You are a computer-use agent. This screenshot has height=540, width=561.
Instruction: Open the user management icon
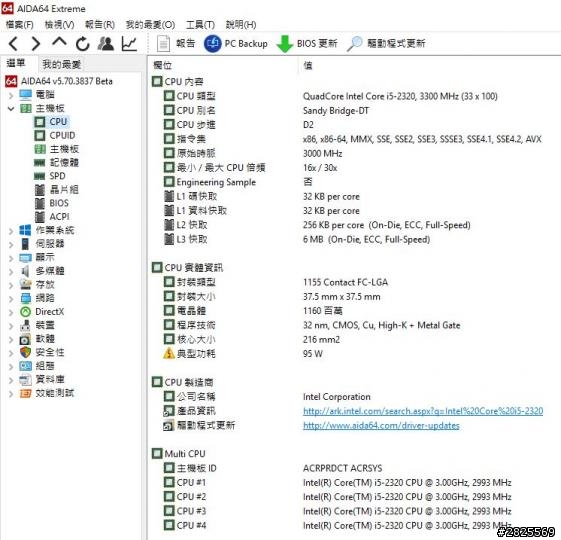point(106,44)
